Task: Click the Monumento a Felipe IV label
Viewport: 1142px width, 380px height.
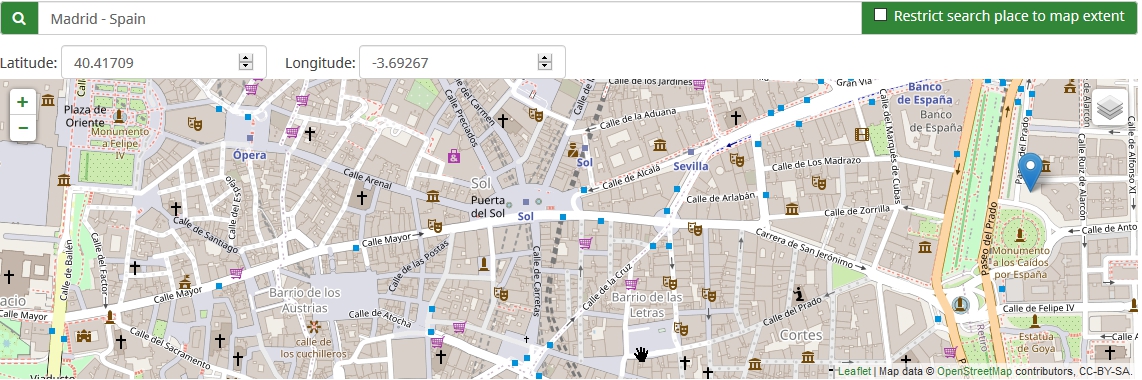Action: 119,143
